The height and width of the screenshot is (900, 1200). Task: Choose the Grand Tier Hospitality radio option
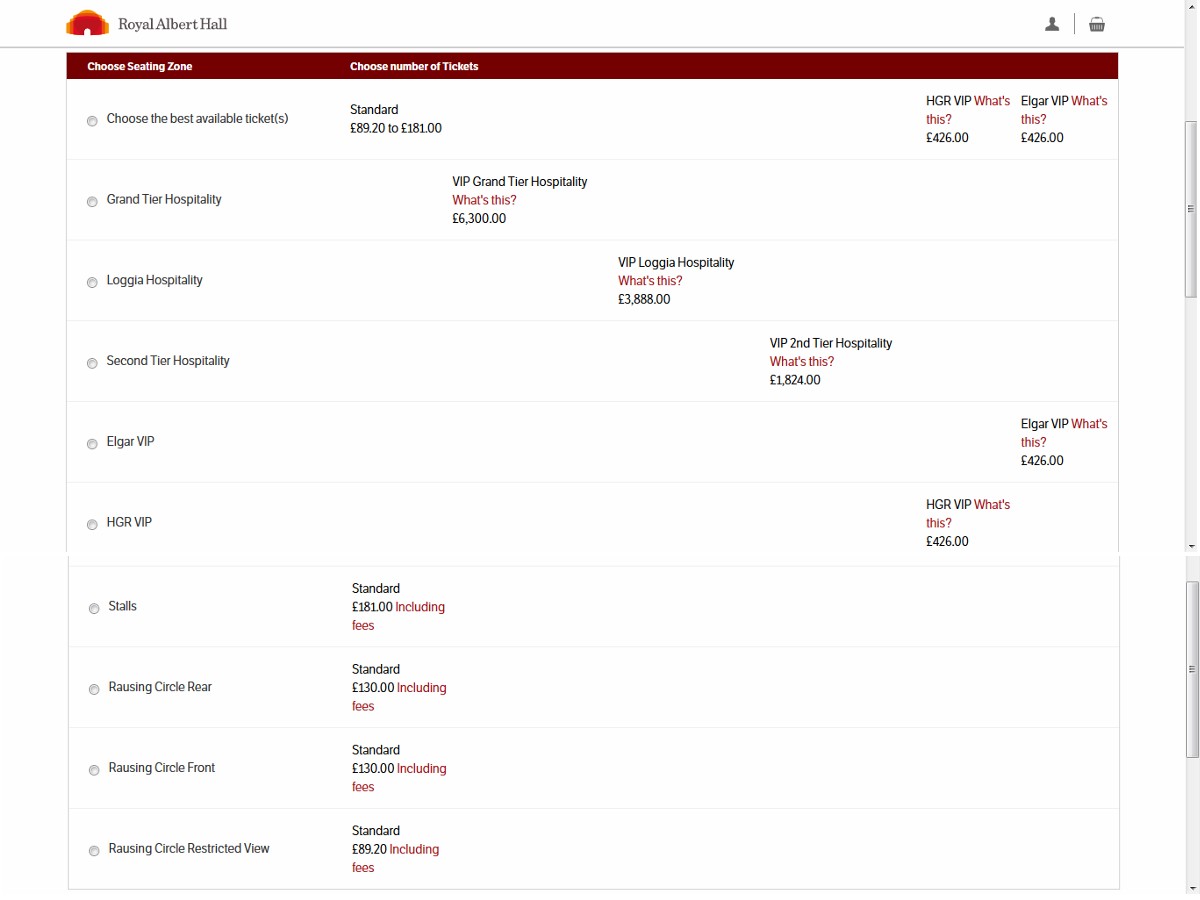pos(92,201)
